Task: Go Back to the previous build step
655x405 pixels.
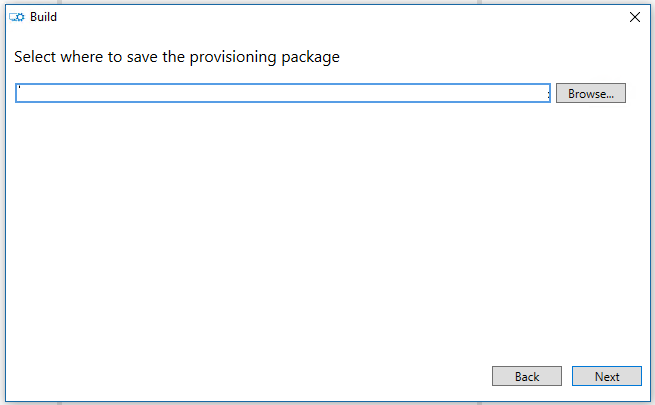Action: pos(526,376)
